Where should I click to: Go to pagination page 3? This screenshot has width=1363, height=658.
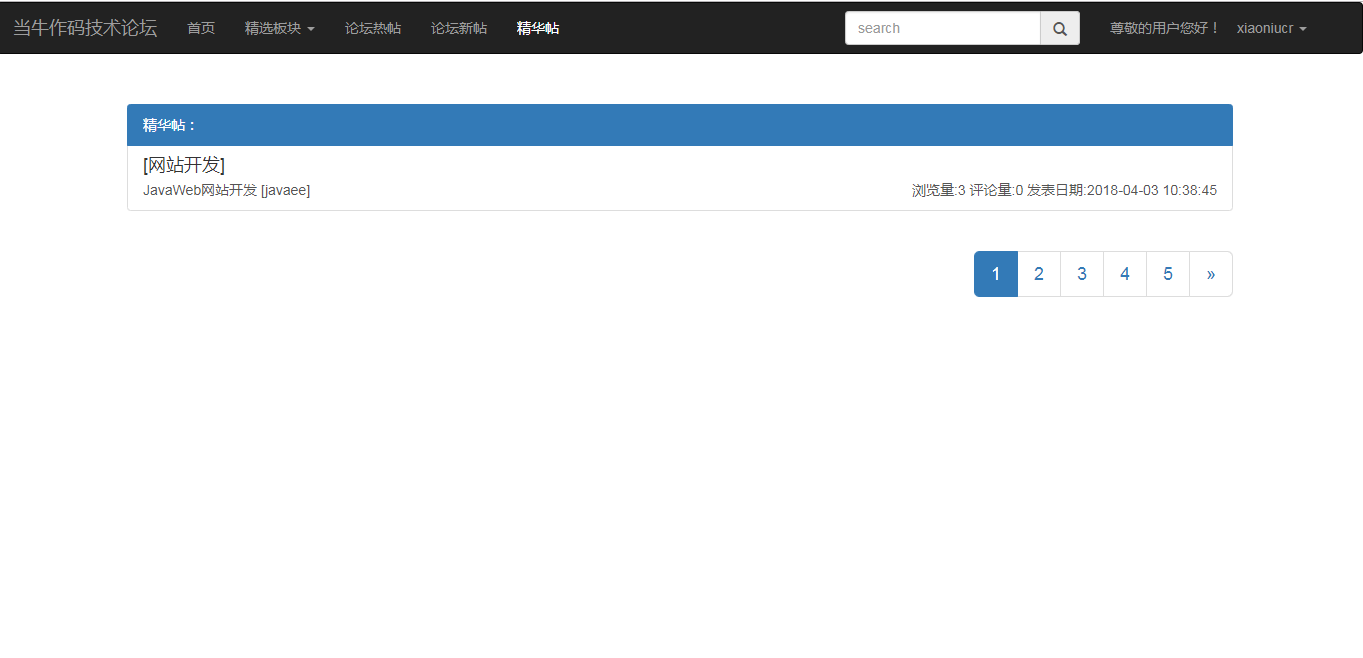pos(1082,274)
